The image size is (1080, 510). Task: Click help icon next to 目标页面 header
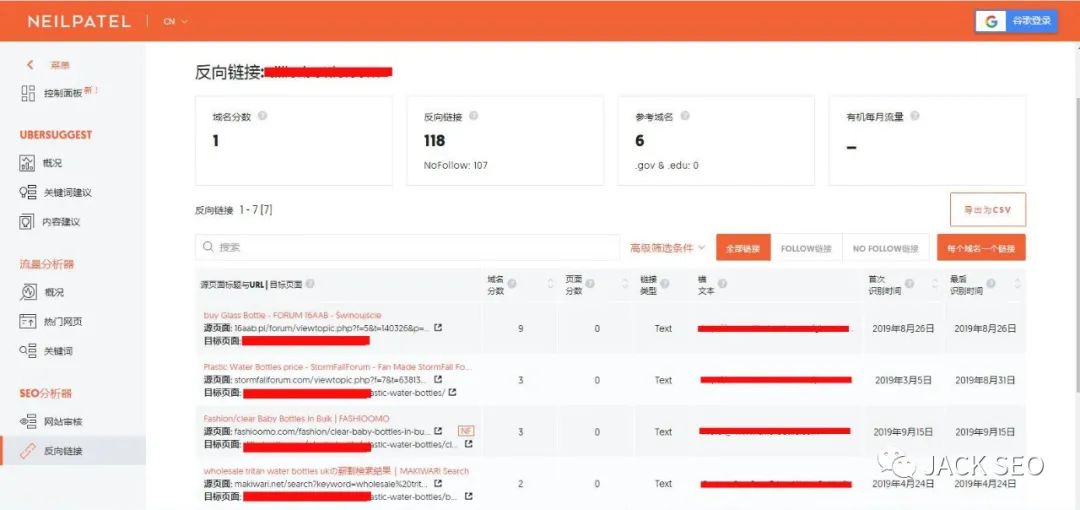[x=310, y=284]
